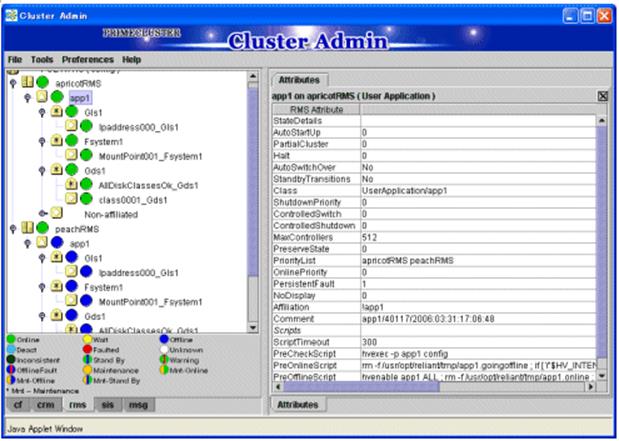Image resolution: width=619 pixels, height=441 pixels.
Task: Click attributes table scroll right arrow
Action: click(x=591, y=387)
